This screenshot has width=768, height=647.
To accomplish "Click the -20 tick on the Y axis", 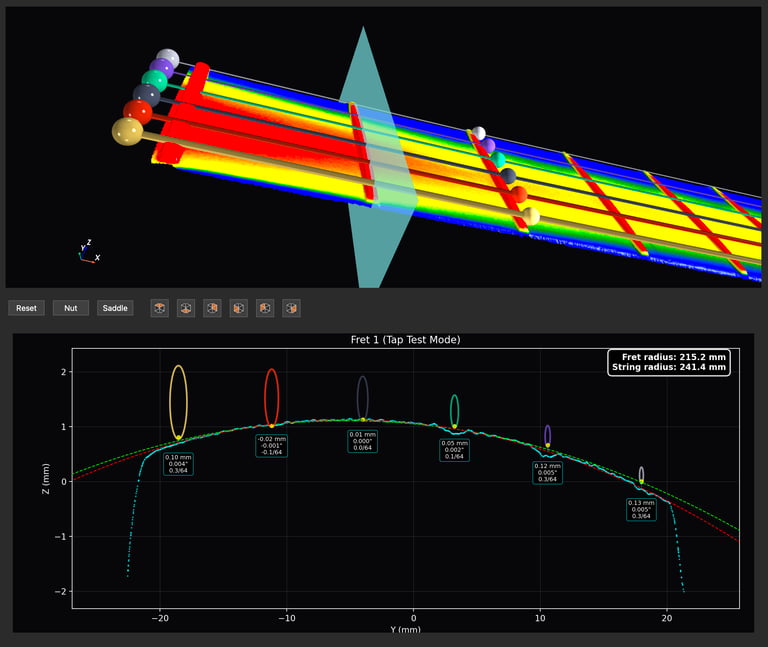I will [160, 618].
